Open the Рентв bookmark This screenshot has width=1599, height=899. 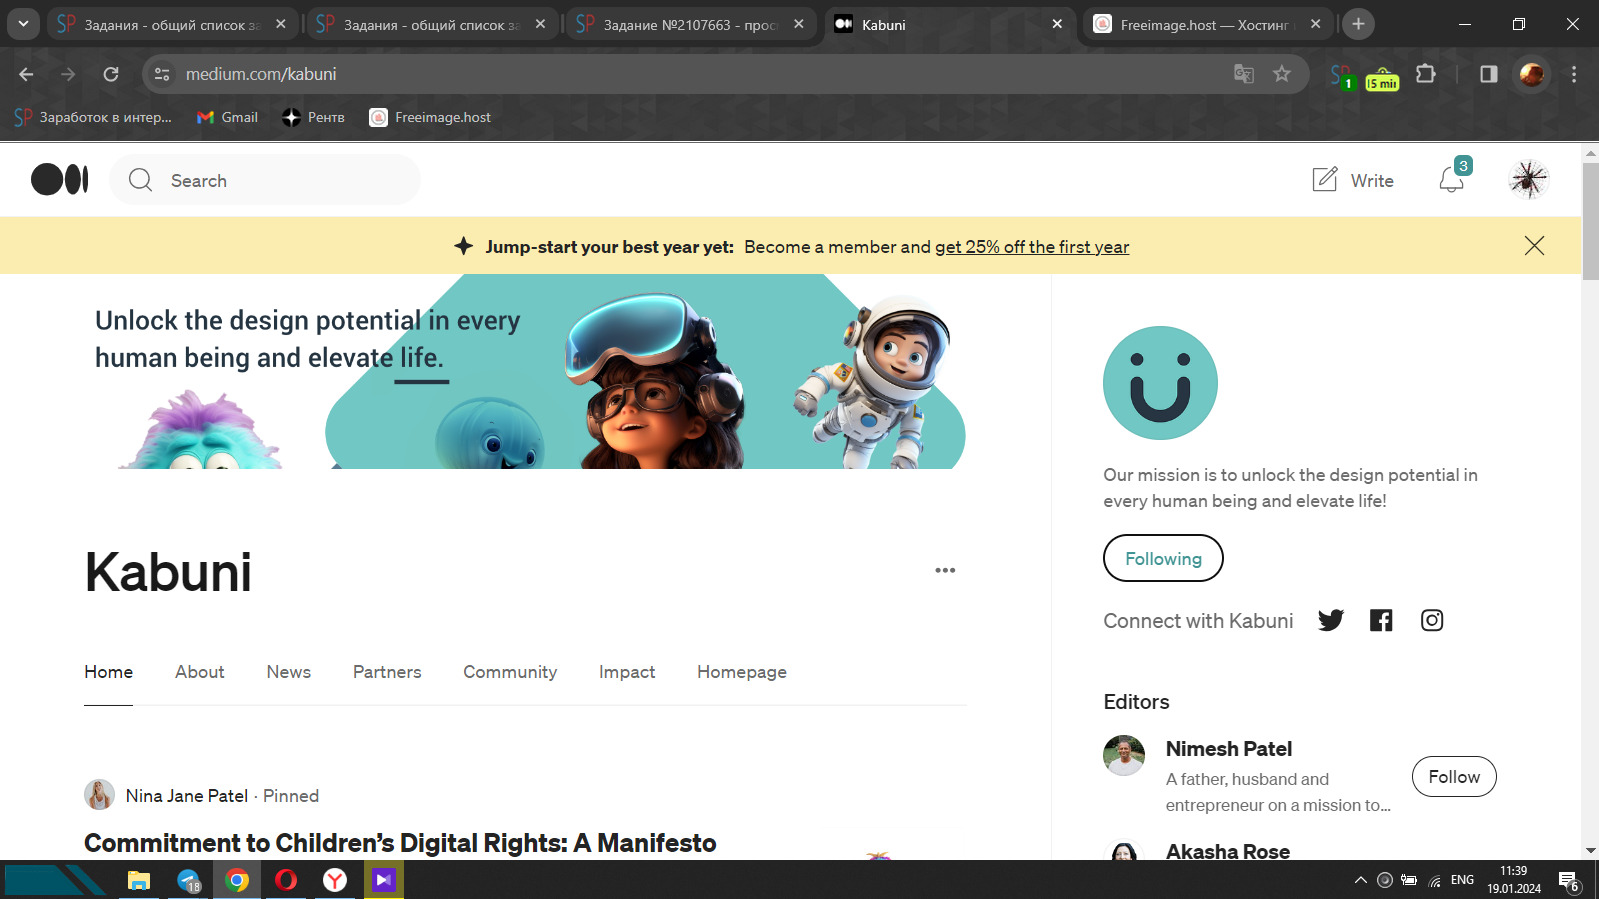[x=313, y=117]
